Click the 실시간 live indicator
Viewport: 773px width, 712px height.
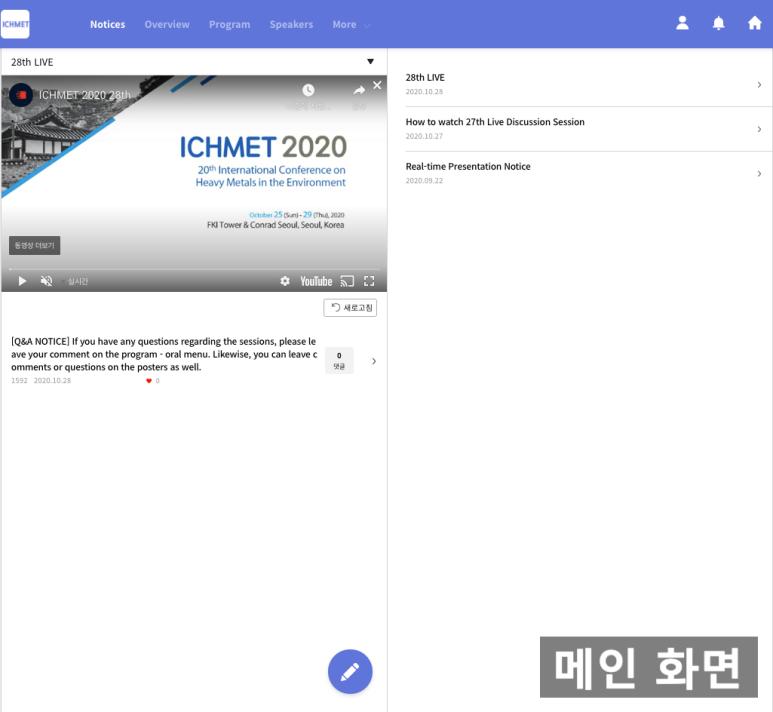(77, 281)
